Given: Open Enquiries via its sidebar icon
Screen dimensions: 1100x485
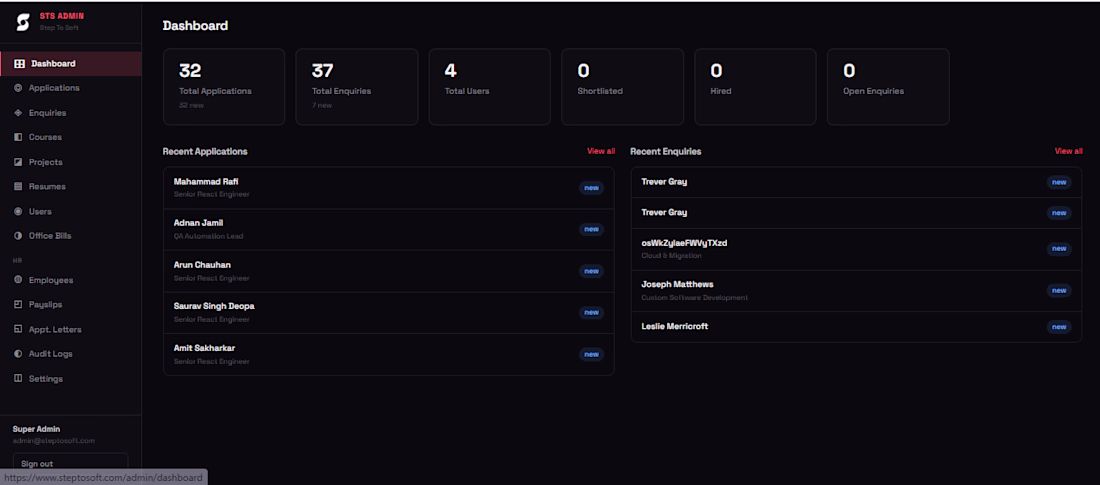Looking at the screenshot, I should [x=18, y=112].
